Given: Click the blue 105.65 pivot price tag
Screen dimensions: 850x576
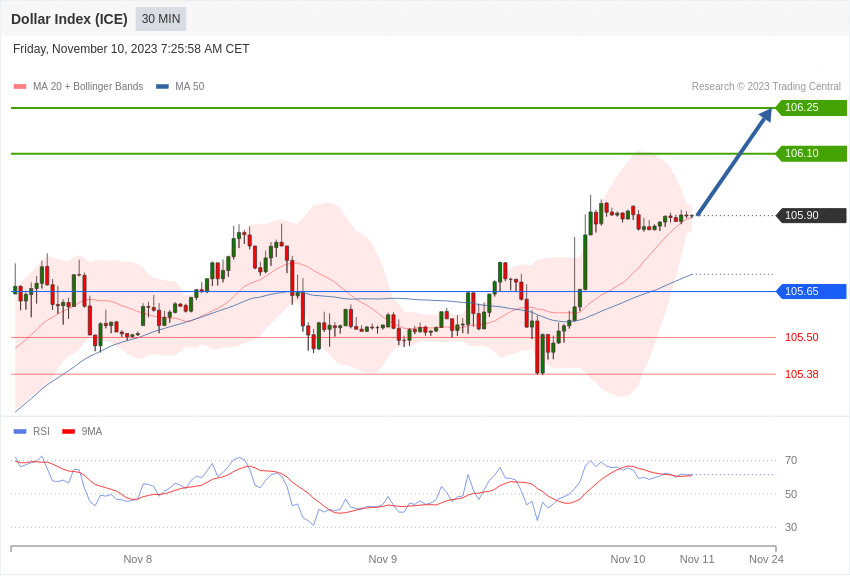Looking at the screenshot, I should point(811,292).
